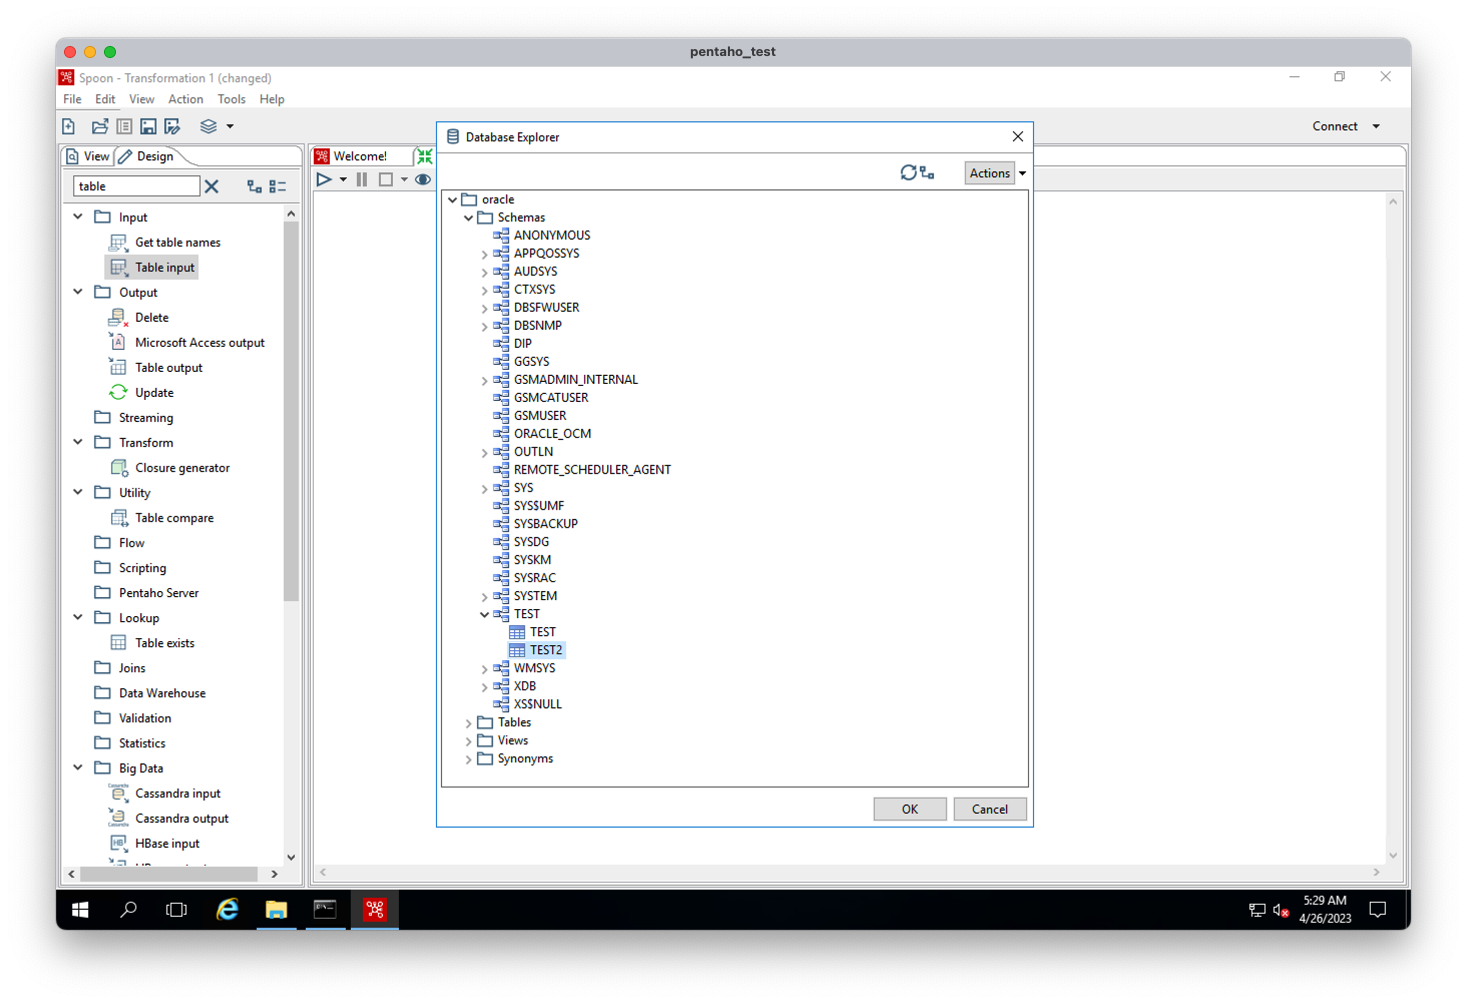Click the expand-all icon in Database Explorer
Image resolution: width=1467 pixels, height=1004 pixels.
point(927,173)
